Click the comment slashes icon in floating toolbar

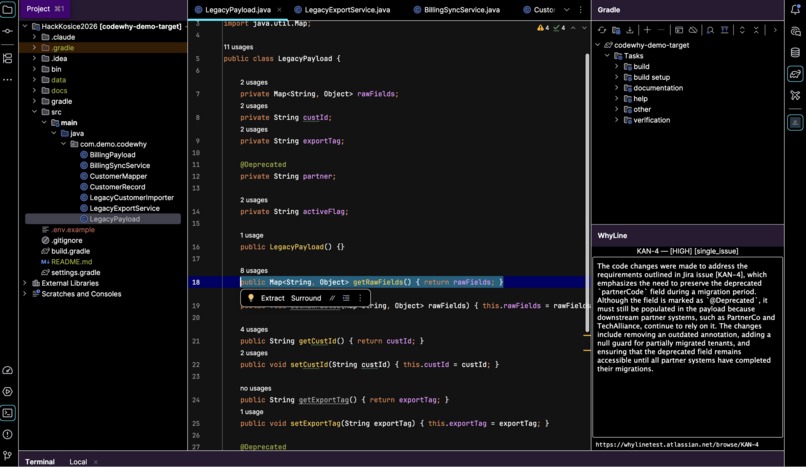(x=332, y=298)
